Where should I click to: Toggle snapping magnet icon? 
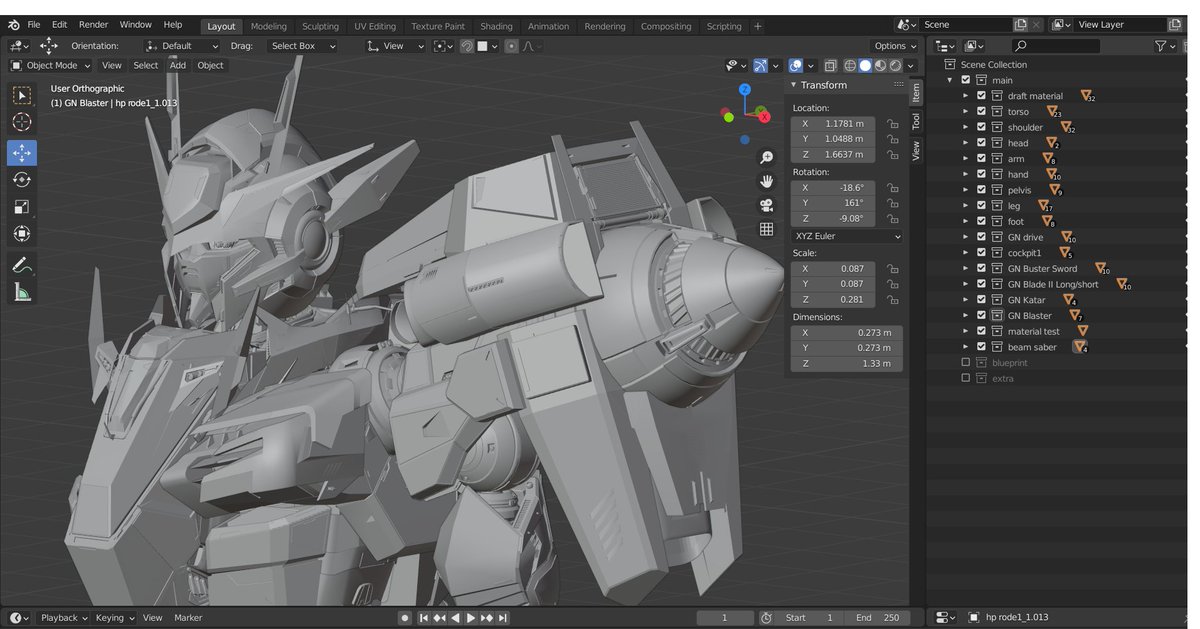click(x=467, y=46)
